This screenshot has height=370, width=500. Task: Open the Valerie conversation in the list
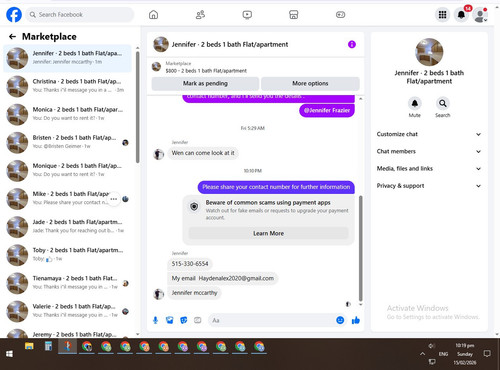coord(68,311)
